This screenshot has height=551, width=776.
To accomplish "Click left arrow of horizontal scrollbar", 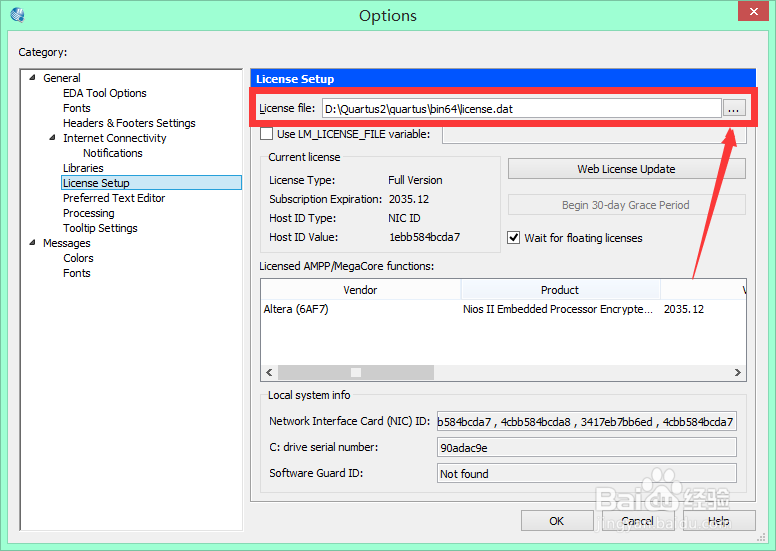I will [x=269, y=372].
